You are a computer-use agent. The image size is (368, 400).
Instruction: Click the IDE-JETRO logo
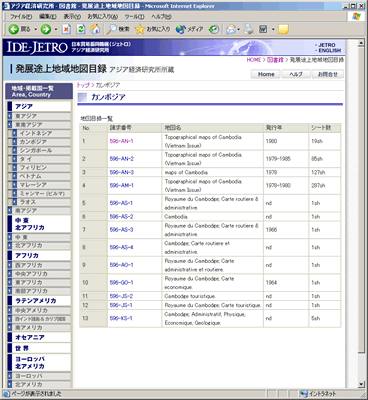pos(37,47)
